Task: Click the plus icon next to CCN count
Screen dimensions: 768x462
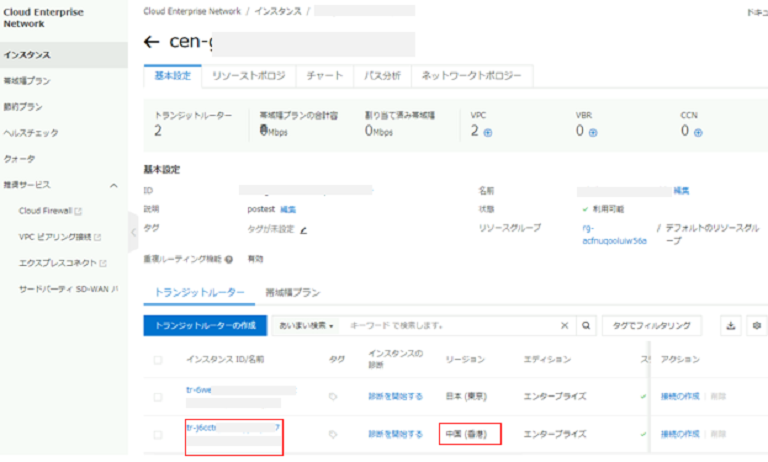Action: (x=698, y=133)
